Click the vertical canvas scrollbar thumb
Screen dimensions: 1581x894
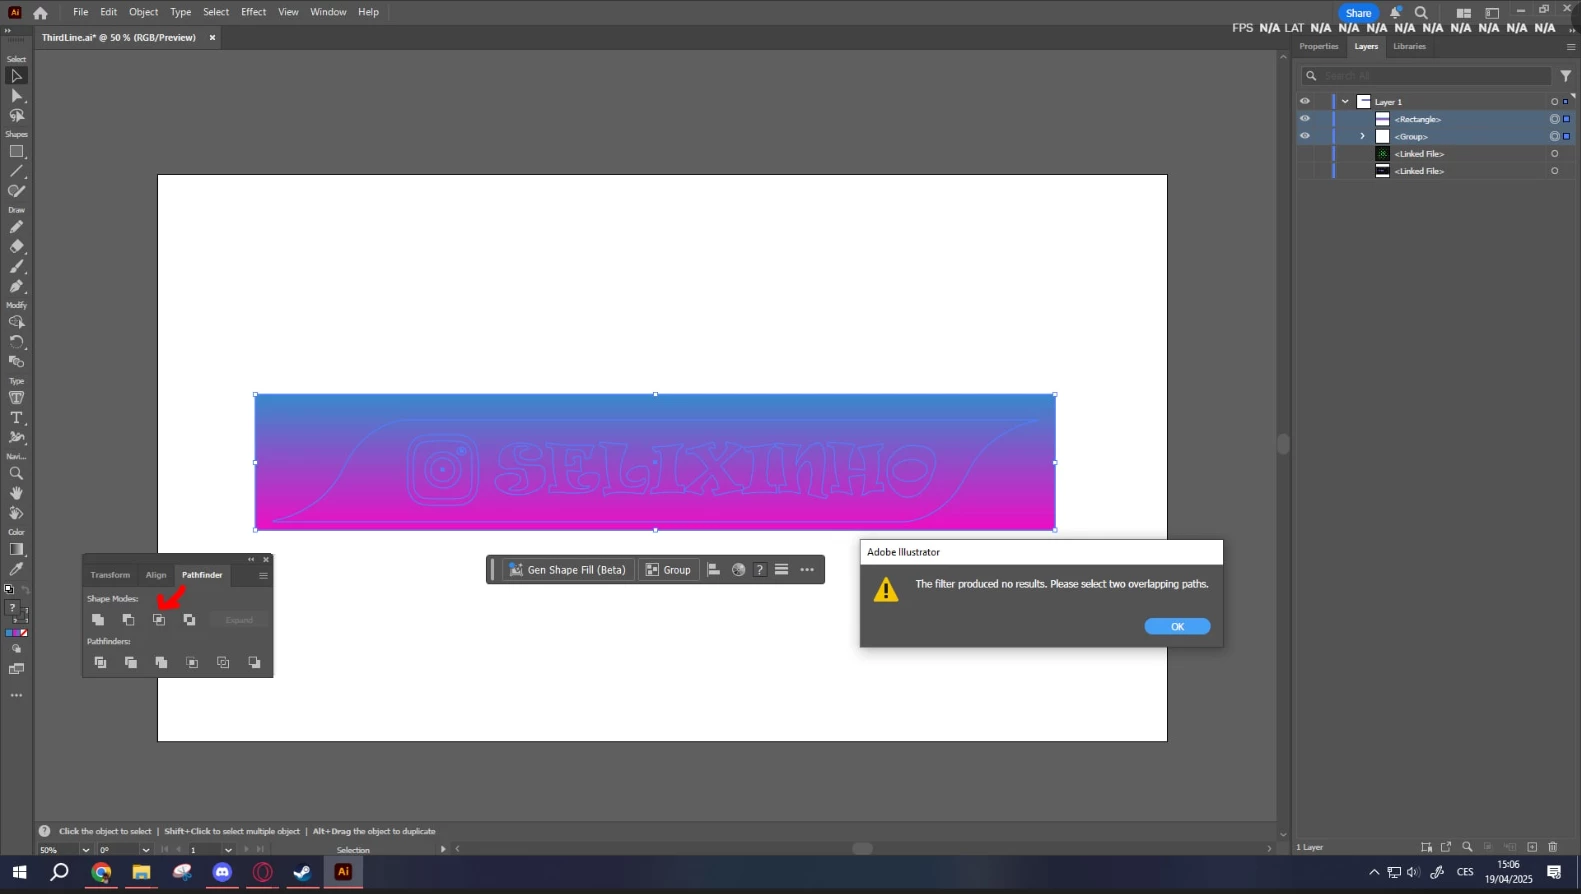point(1283,444)
